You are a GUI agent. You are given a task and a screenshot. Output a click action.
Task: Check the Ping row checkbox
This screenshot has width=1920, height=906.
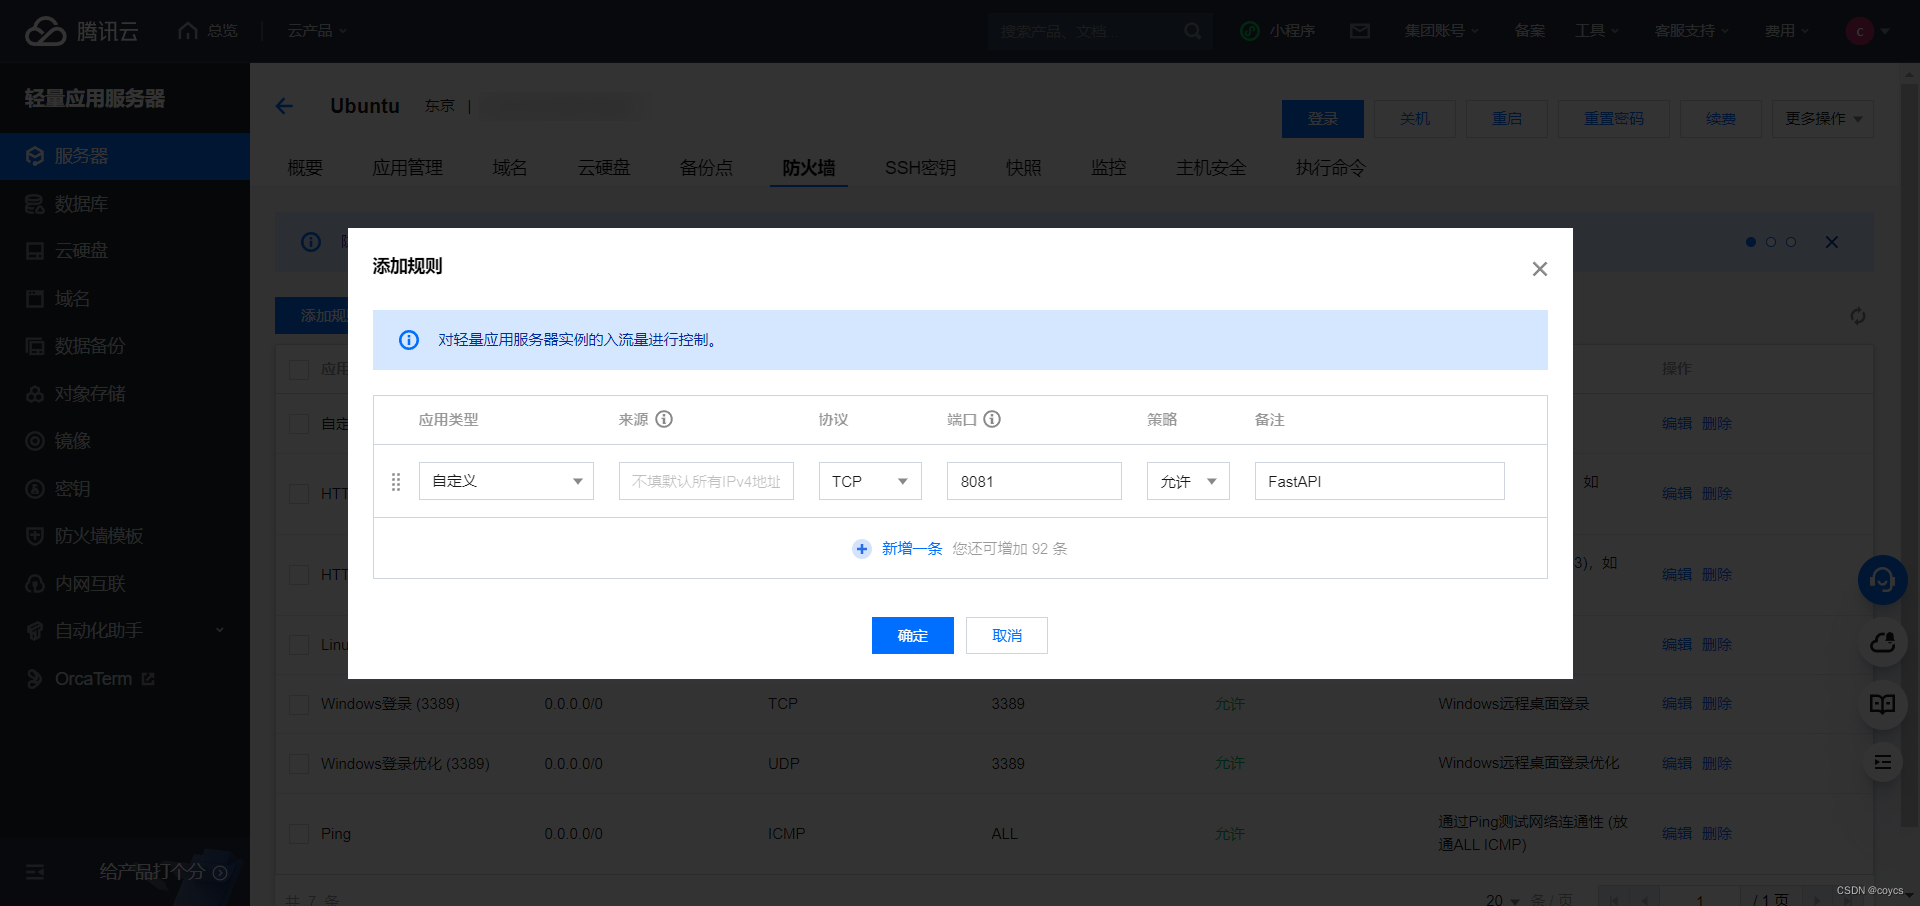coord(299,834)
